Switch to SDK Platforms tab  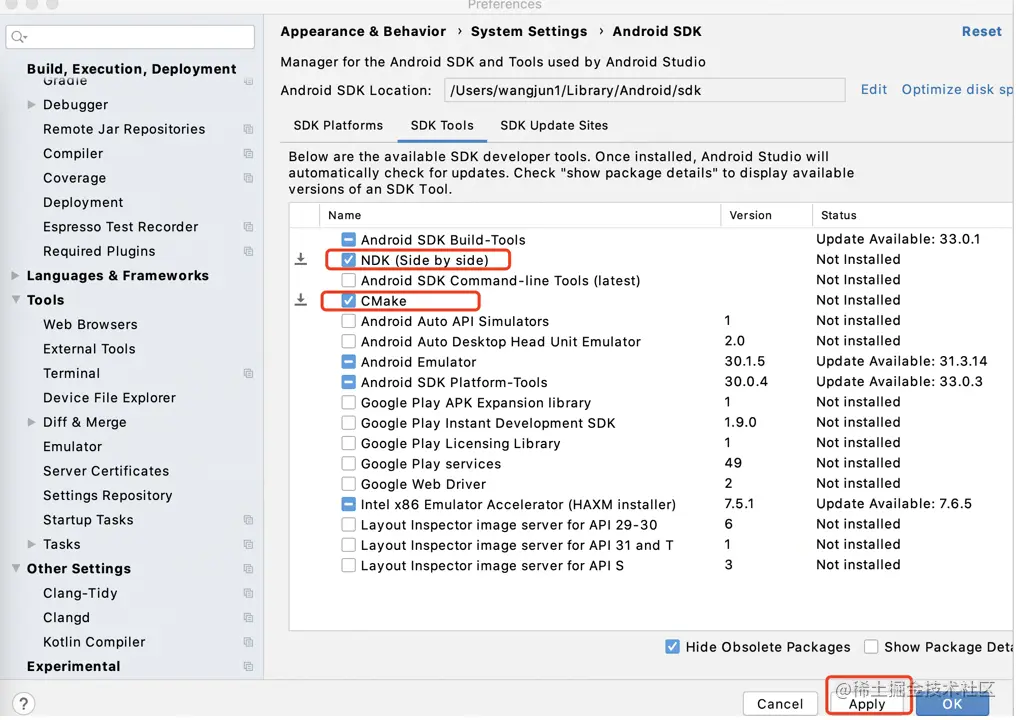tap(338, 125)
